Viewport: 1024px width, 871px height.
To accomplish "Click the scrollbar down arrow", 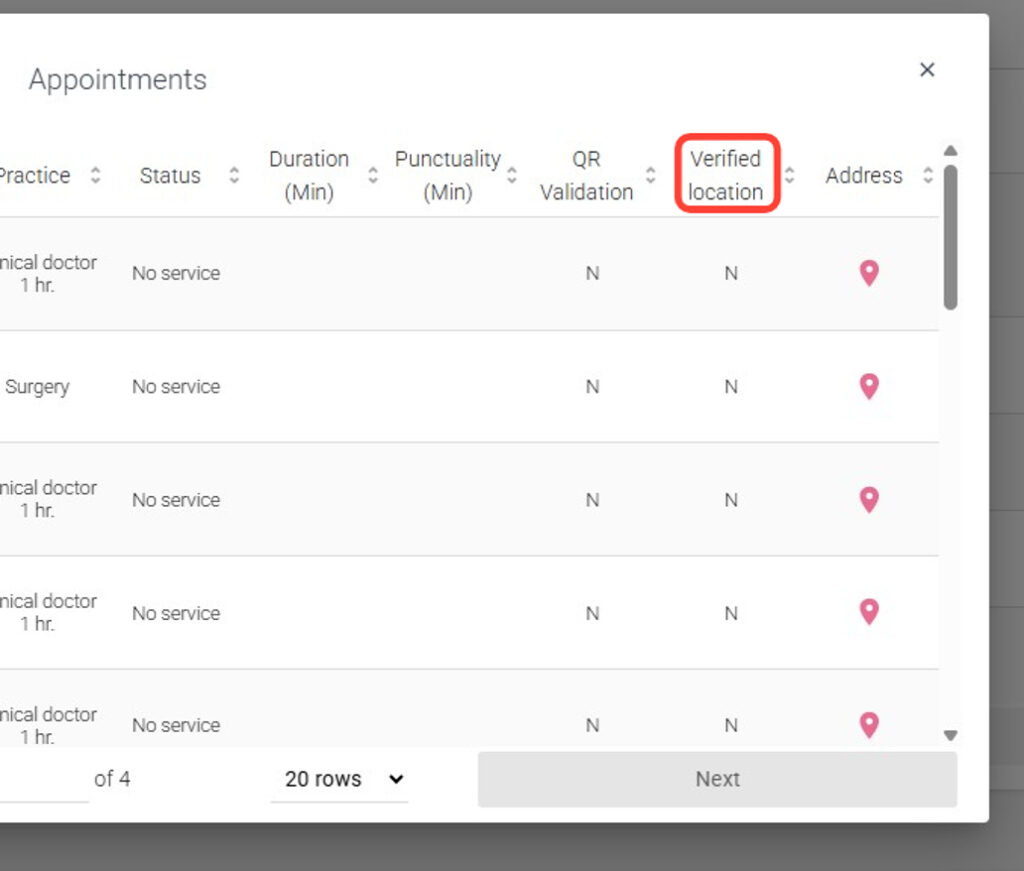I will click(950, 736).
